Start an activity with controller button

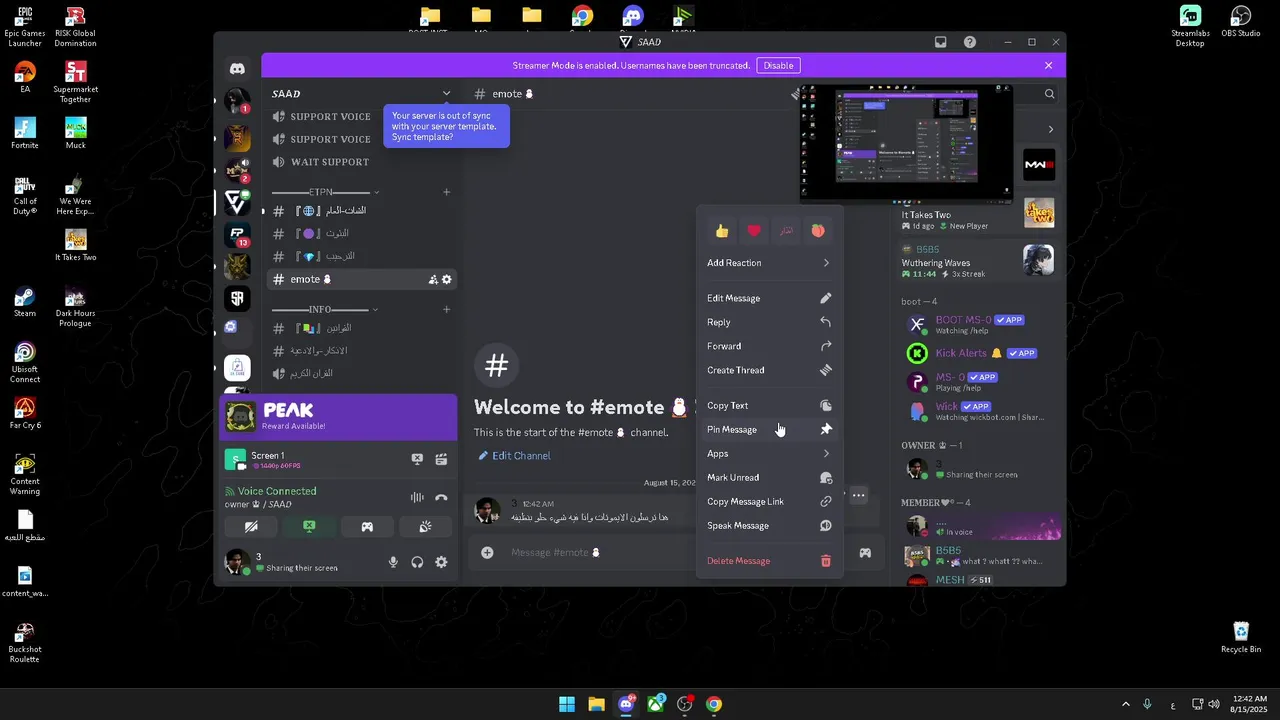(x=367, y=527)
